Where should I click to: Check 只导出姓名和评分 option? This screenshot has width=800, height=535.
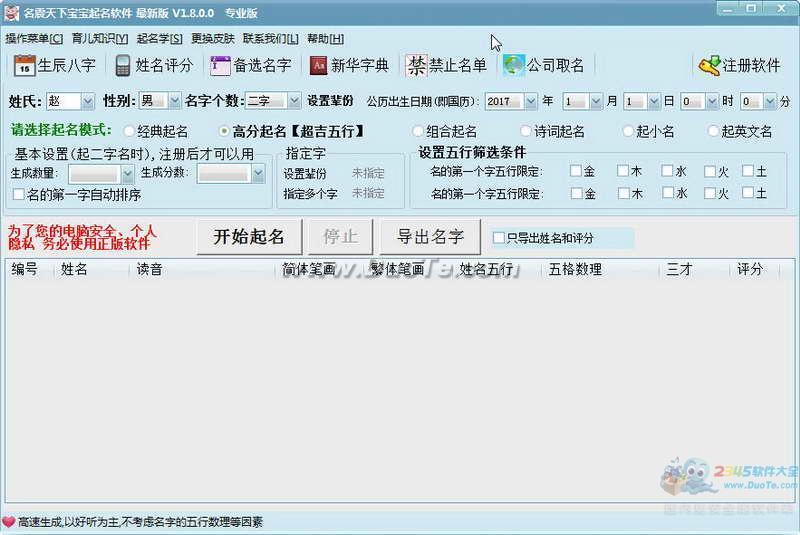pyautogui.click(x=499, y=238)
